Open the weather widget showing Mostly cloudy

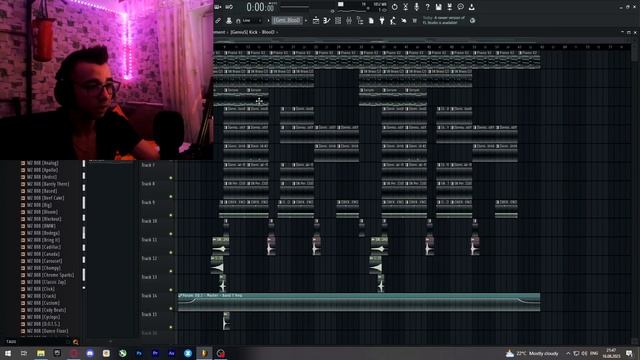[532, 353]
